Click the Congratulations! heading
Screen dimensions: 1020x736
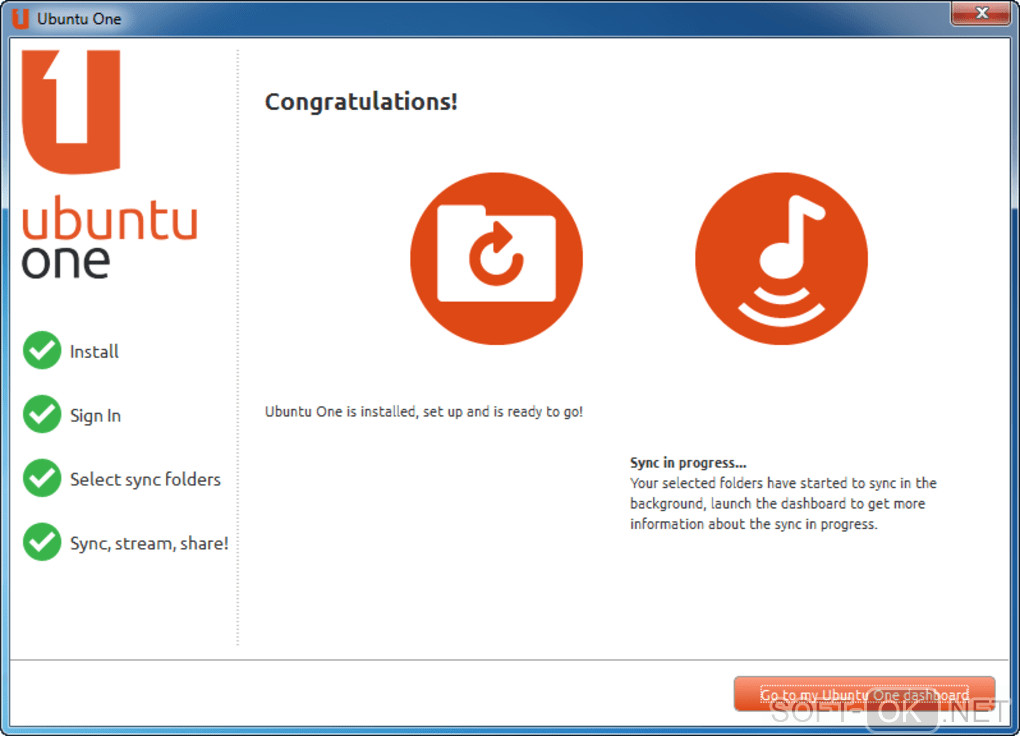click(x=361, y=102)
